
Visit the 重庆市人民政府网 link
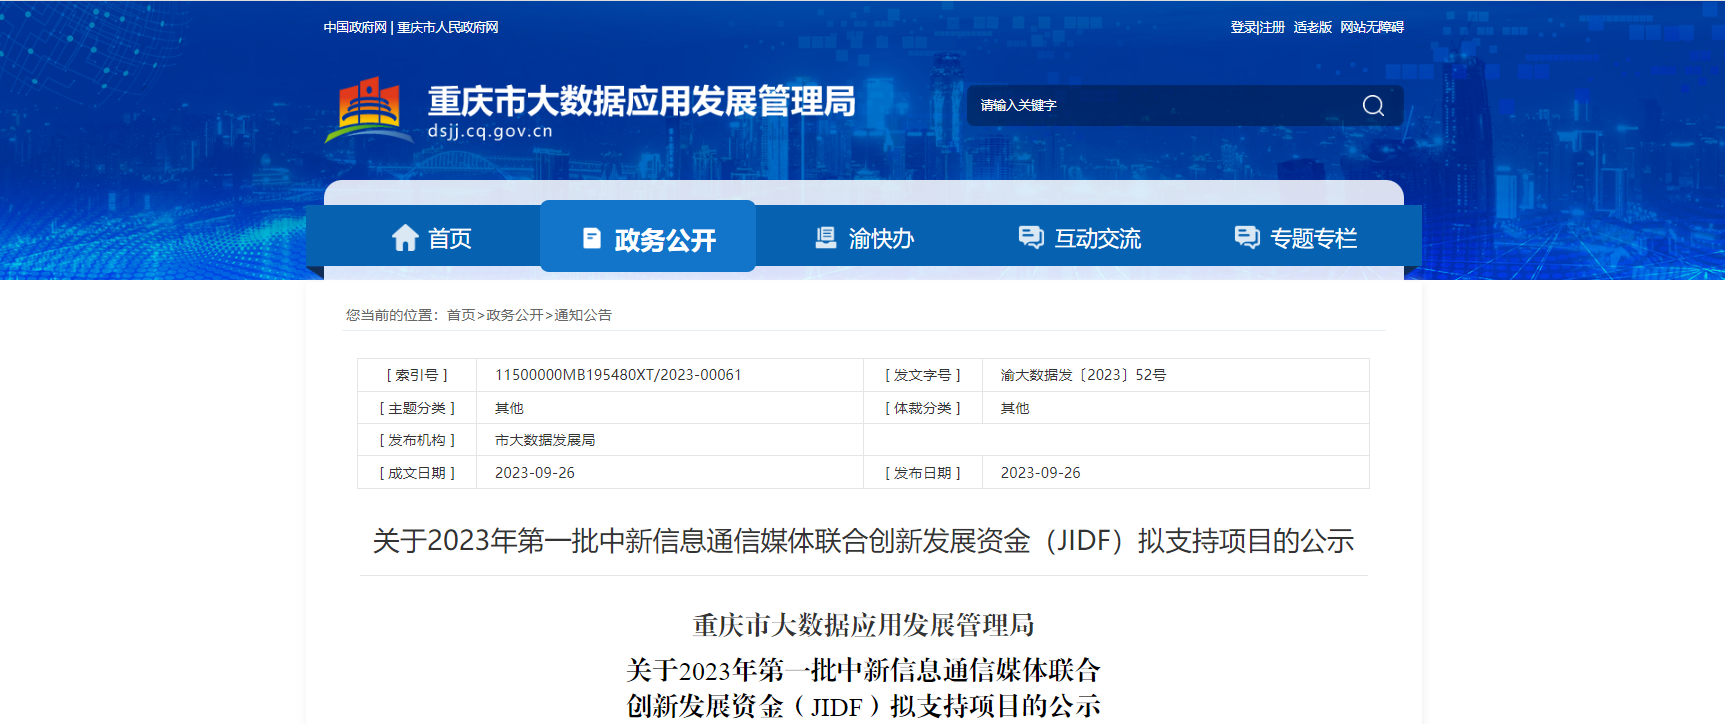[448, 28]
